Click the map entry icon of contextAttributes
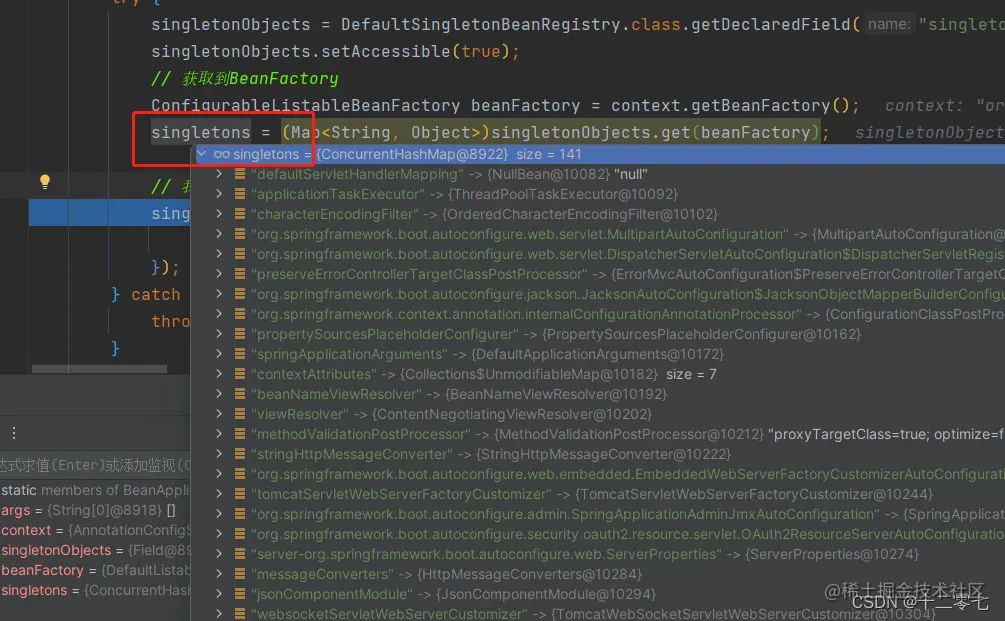Screen dimensions: 1005x621 [240, 374]
